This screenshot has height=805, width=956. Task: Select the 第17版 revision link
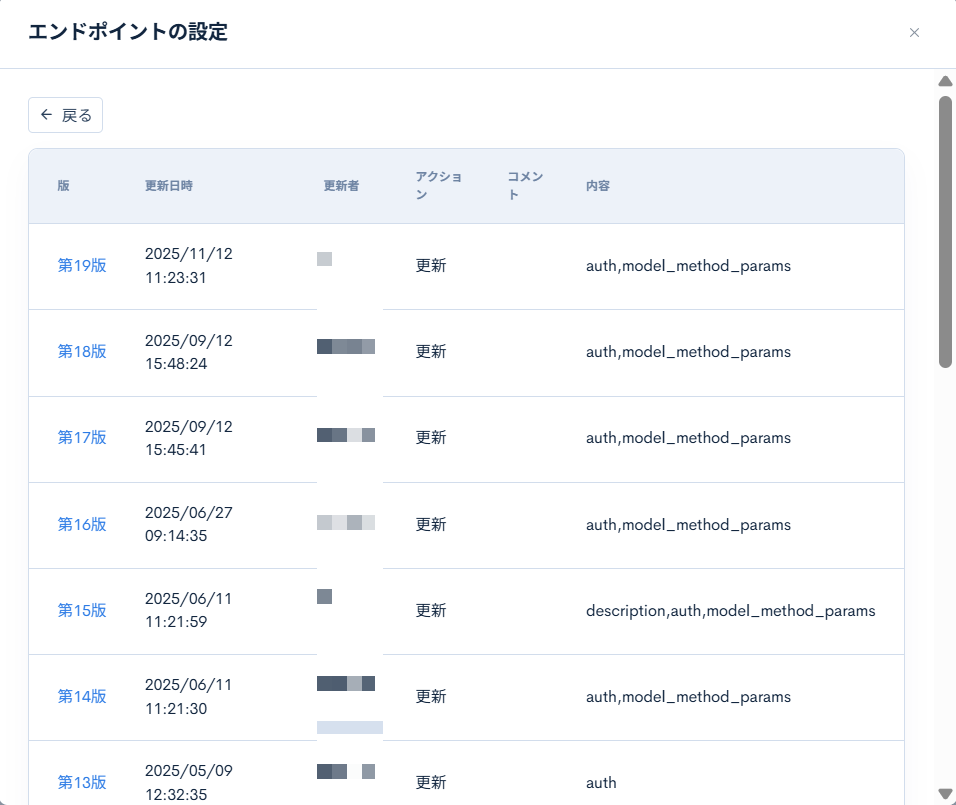point(80,438)
